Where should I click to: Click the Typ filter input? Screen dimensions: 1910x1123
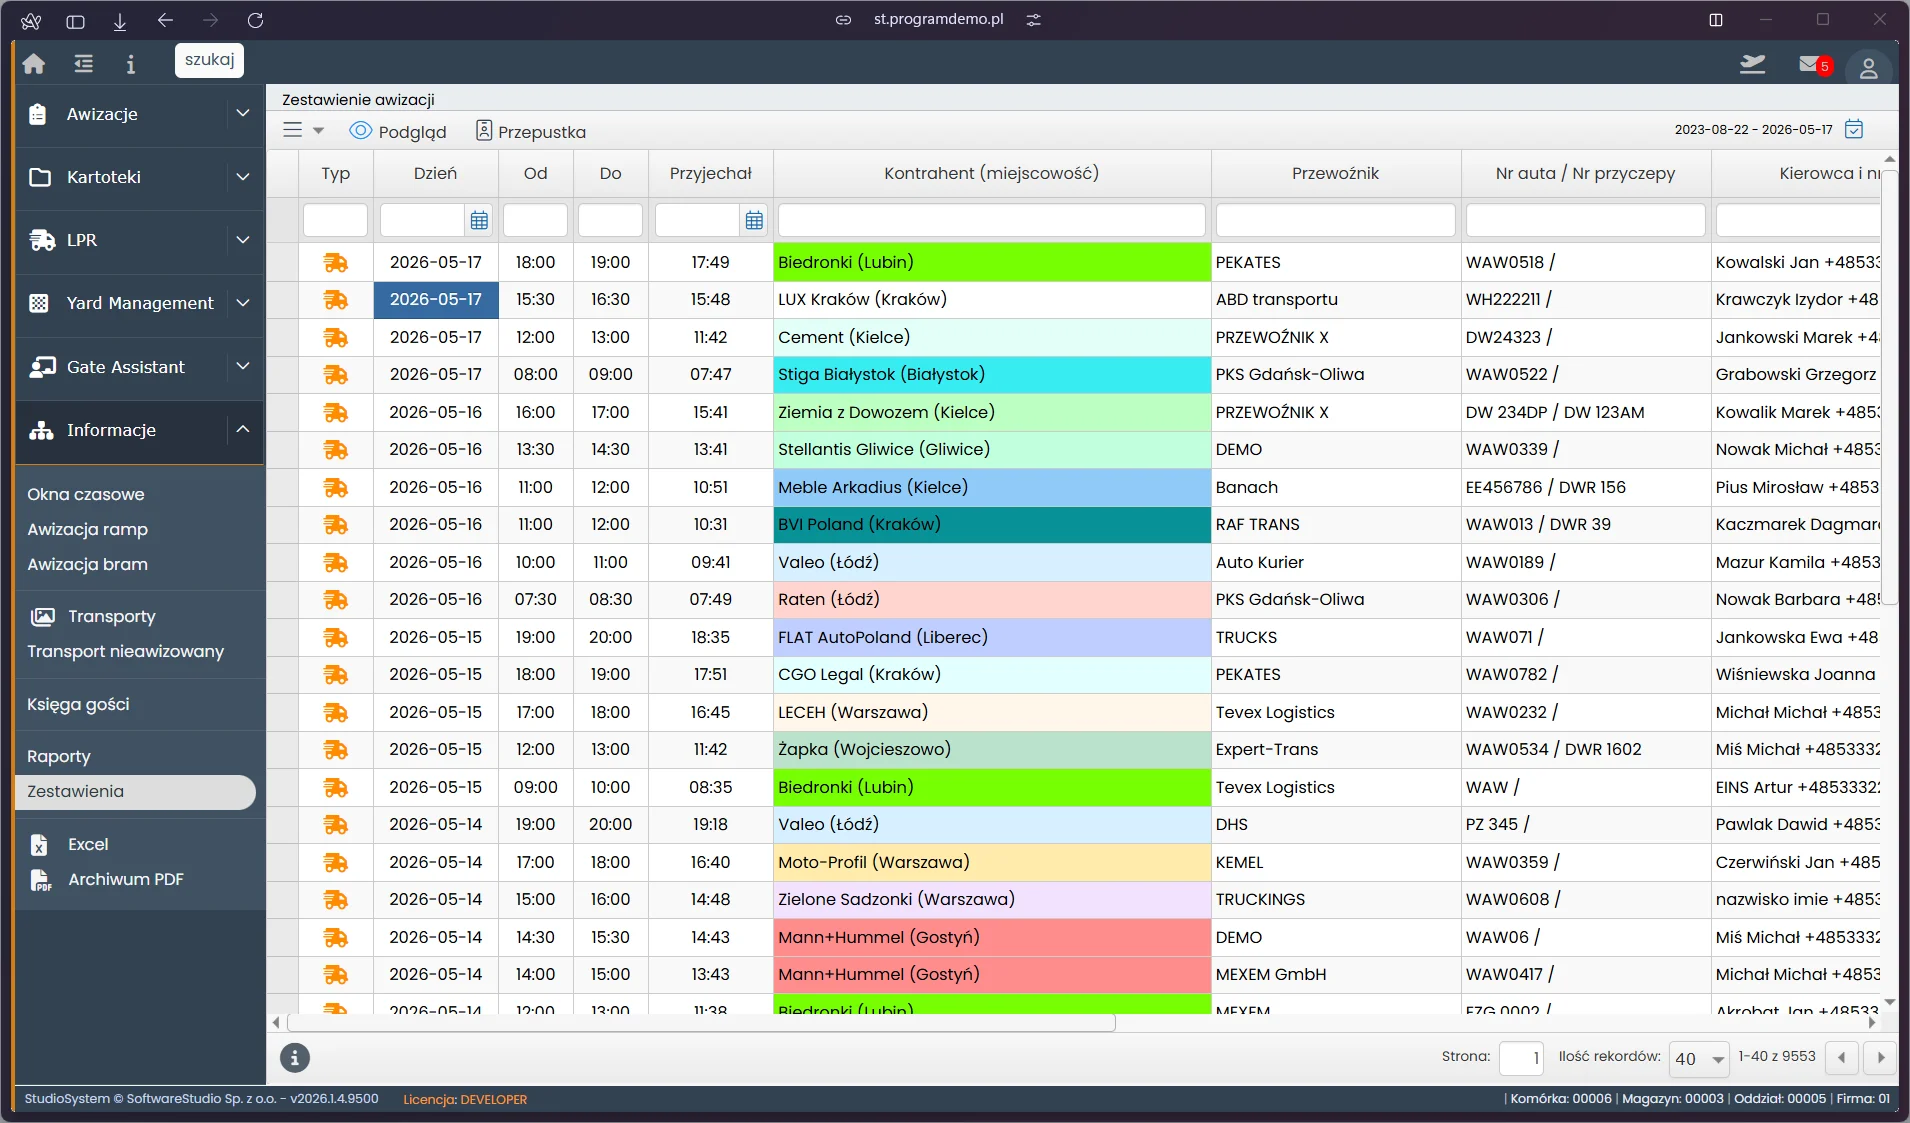pos(335,220)
